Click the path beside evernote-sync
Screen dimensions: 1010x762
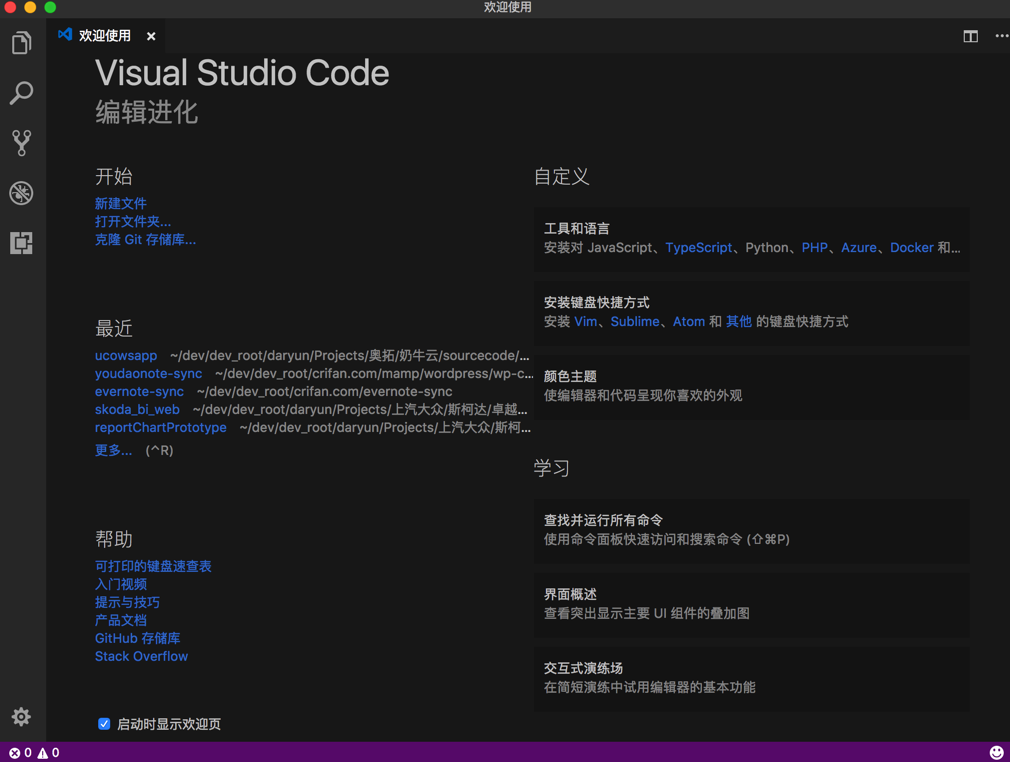click(x=325, y=392)
